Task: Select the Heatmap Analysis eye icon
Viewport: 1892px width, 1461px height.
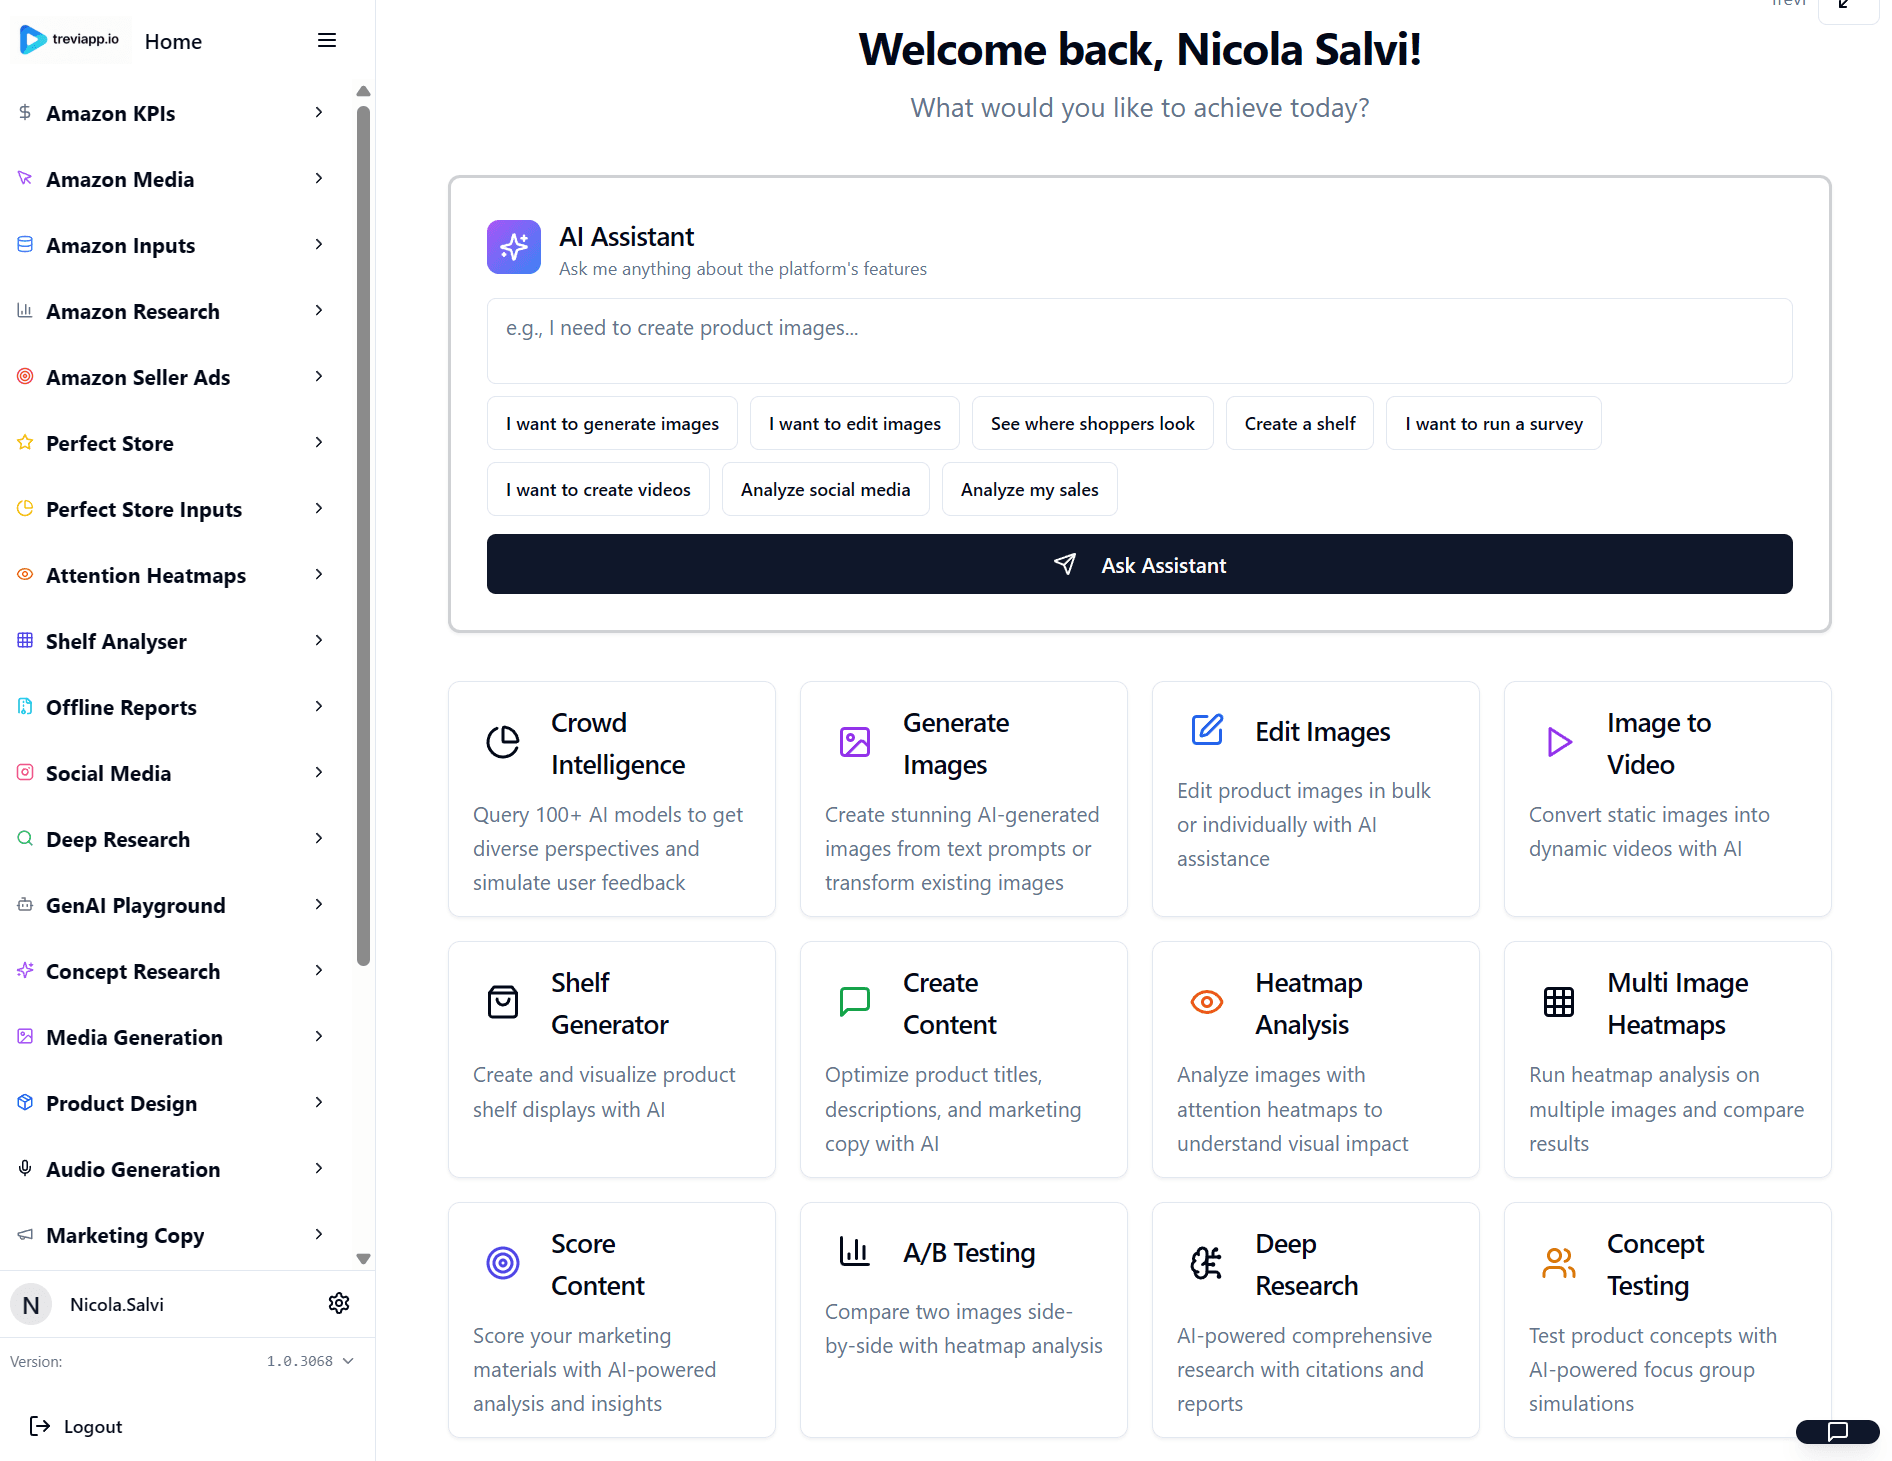Action: (x=1207, y=1002)
